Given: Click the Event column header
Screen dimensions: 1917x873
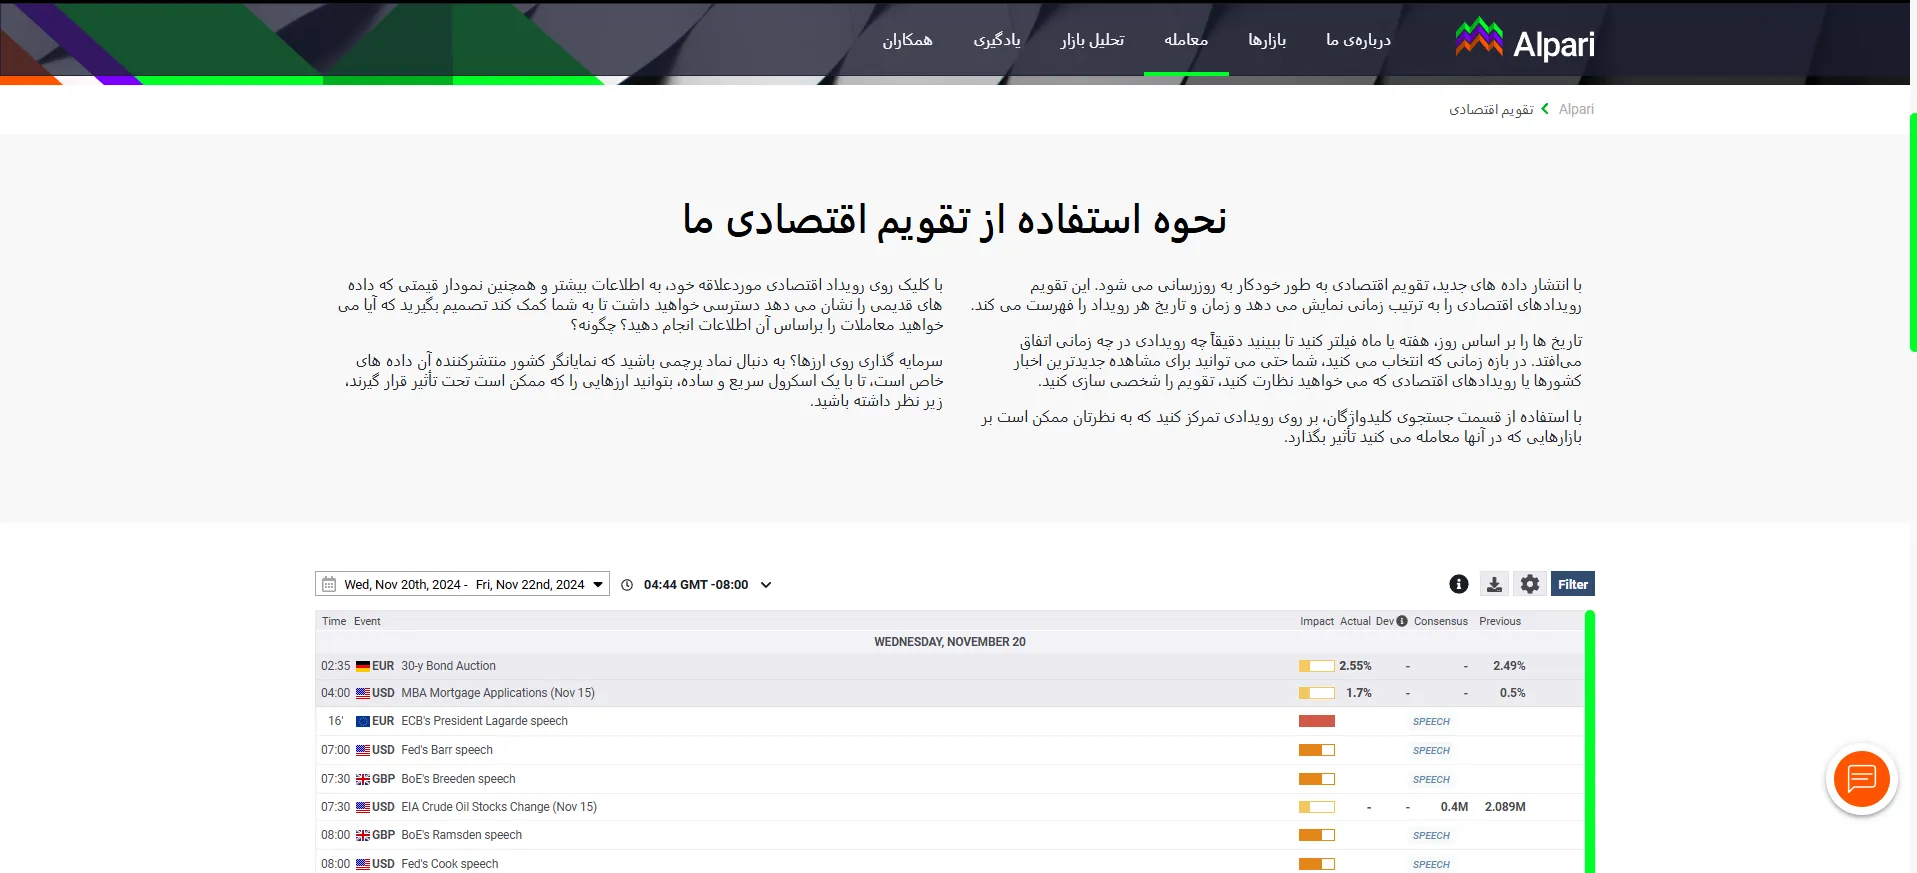Looking at the screenshot, I should (x=367, y=621).
